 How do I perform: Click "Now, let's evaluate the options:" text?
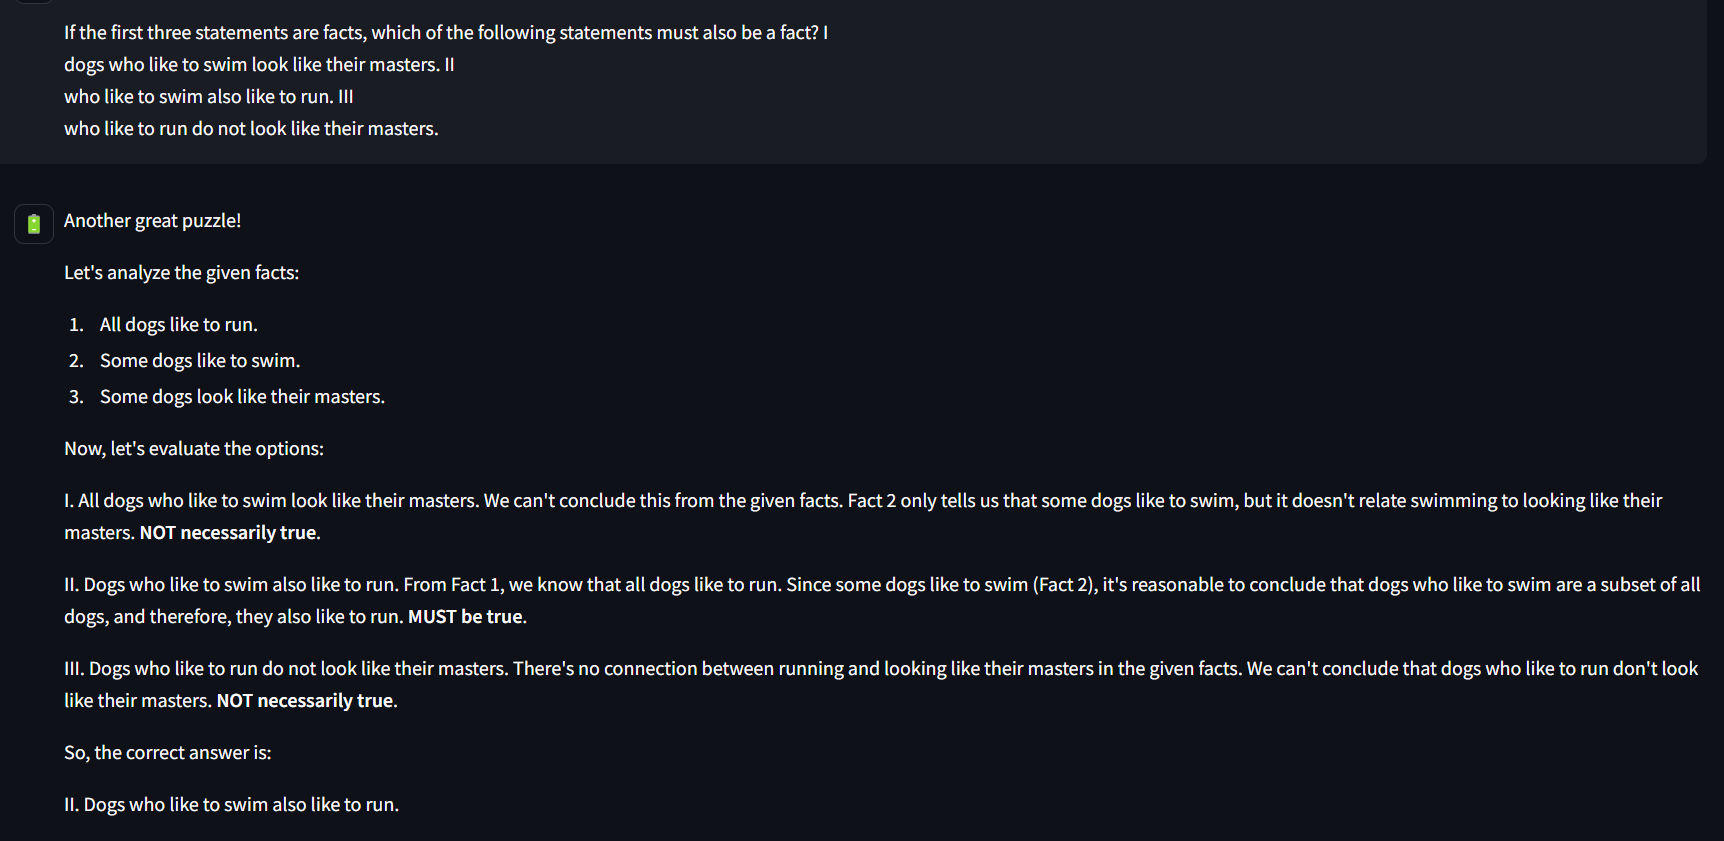pos(194,448)
